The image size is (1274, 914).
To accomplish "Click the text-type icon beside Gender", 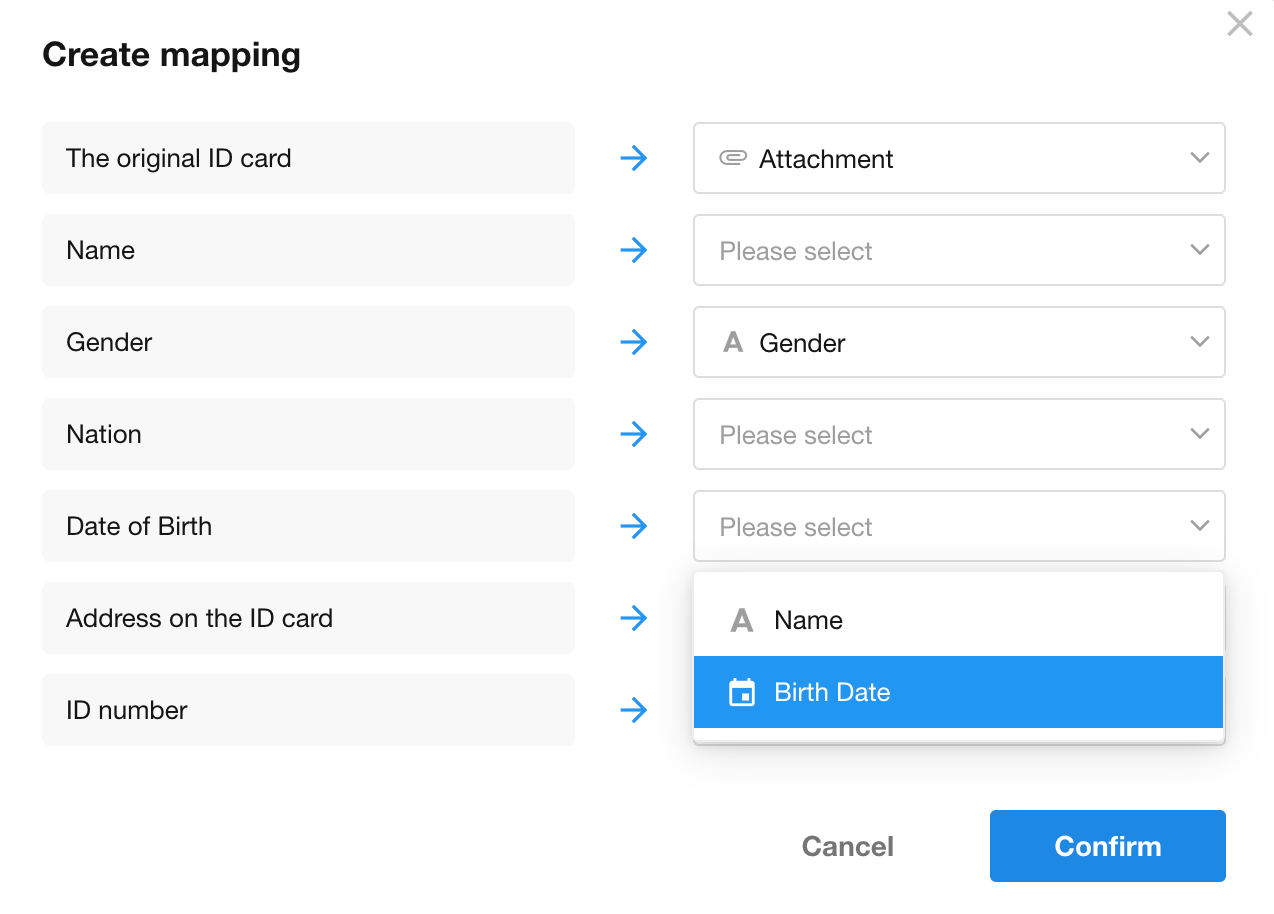I will (733, 343).
